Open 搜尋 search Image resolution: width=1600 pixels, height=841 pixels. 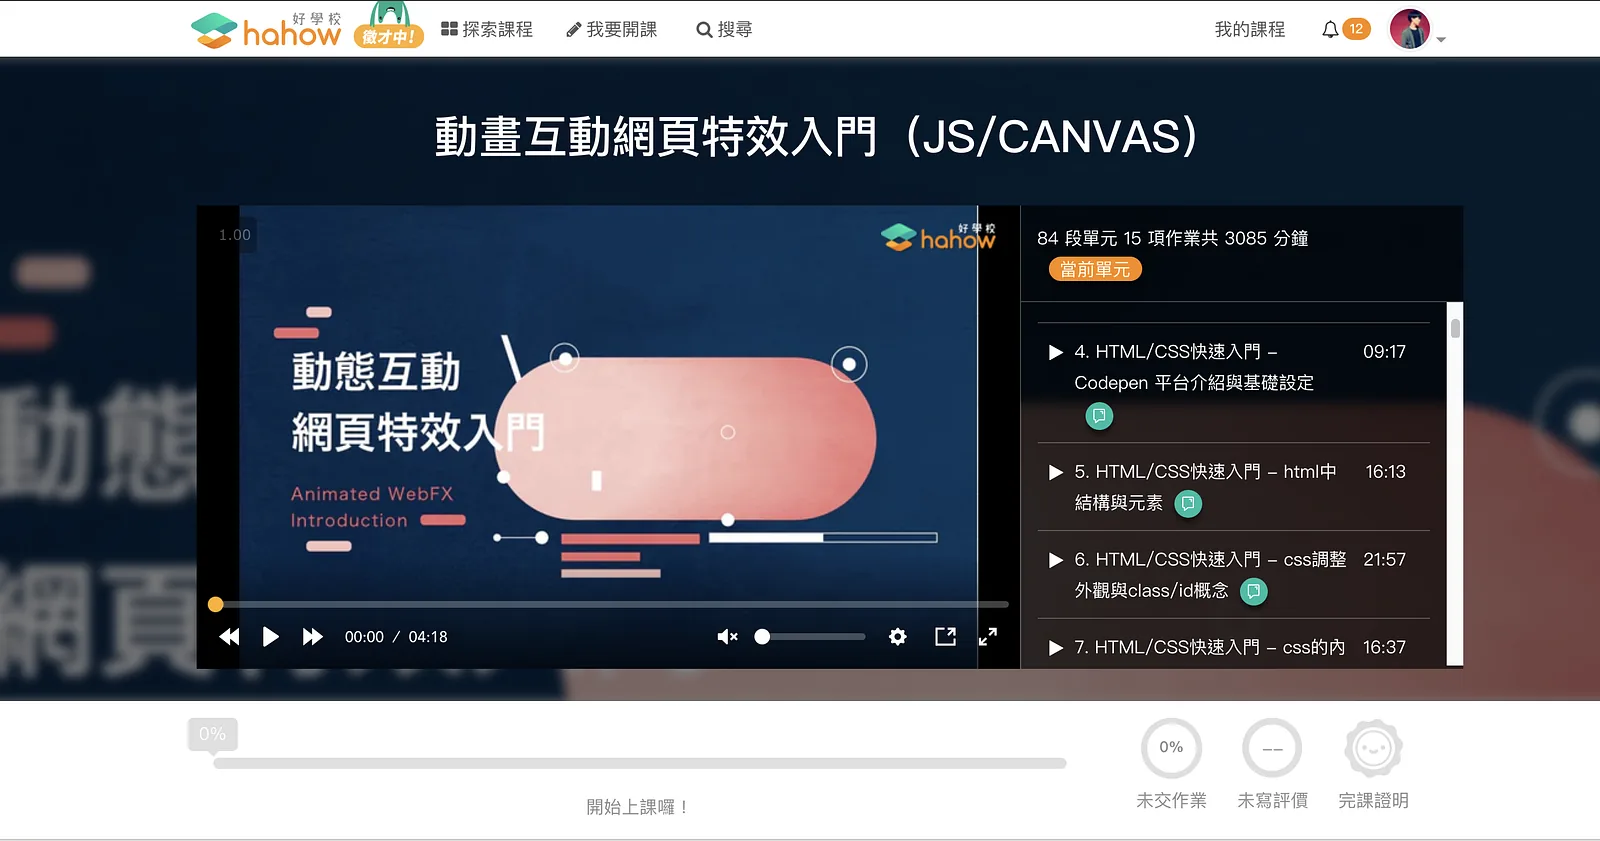point(724,30)
